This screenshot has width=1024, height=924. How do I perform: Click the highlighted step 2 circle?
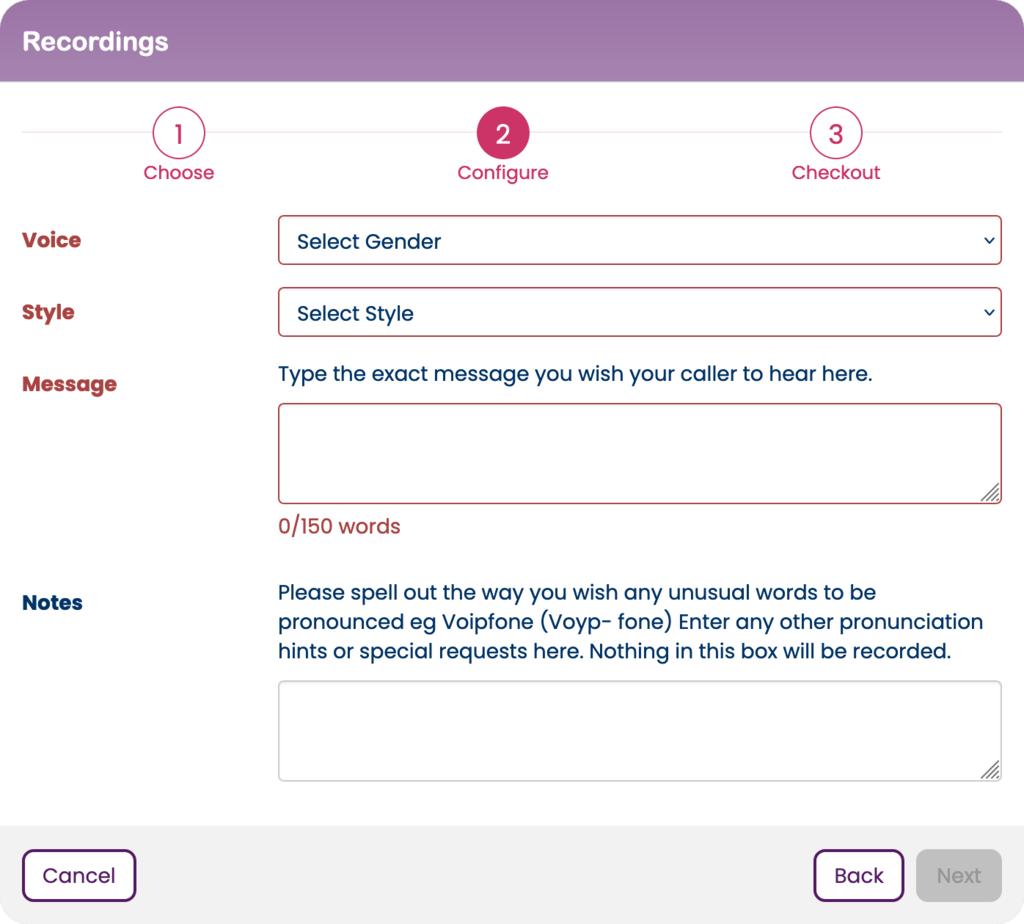503,134
